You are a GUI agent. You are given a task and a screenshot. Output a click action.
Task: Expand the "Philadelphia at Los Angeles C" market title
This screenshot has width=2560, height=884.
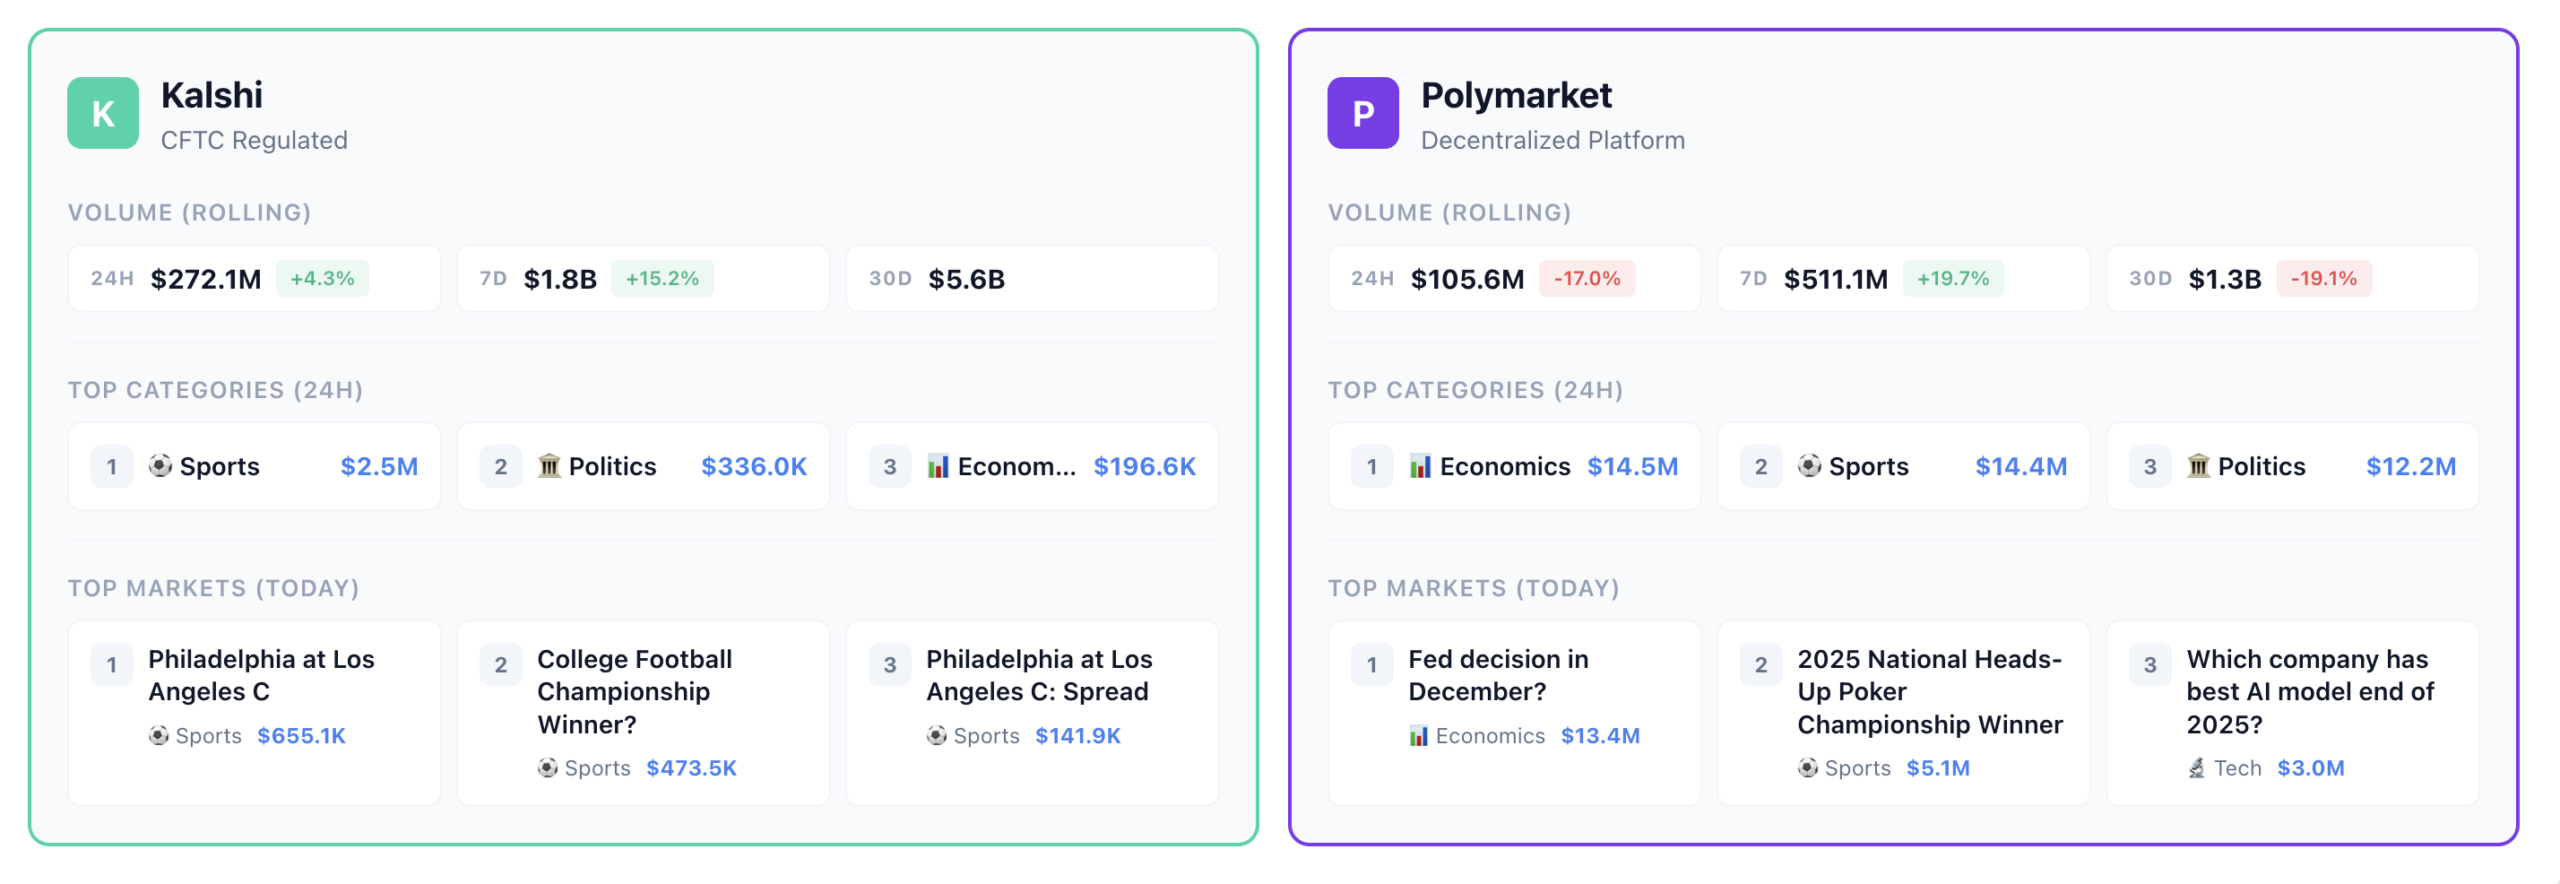pyautogui.click(x=261, y=675)
